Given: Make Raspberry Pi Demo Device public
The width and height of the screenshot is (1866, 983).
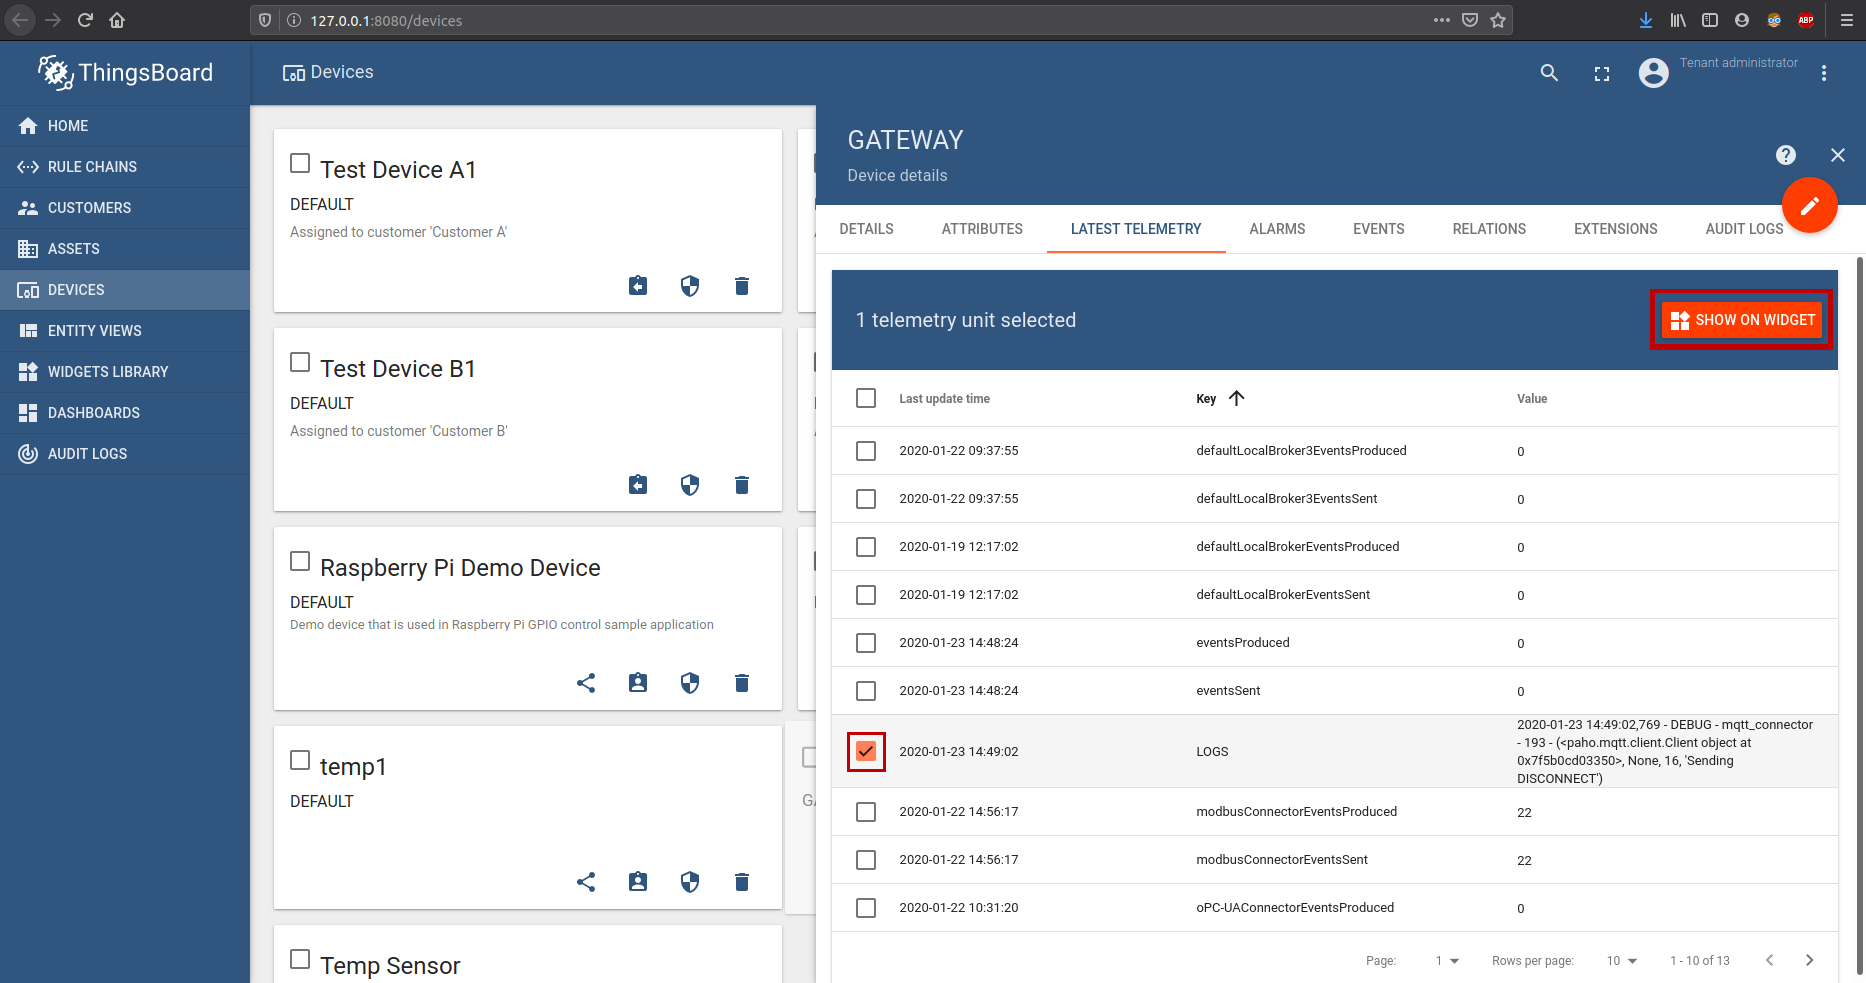Looking at the screenshot, I should coord(586,683).
